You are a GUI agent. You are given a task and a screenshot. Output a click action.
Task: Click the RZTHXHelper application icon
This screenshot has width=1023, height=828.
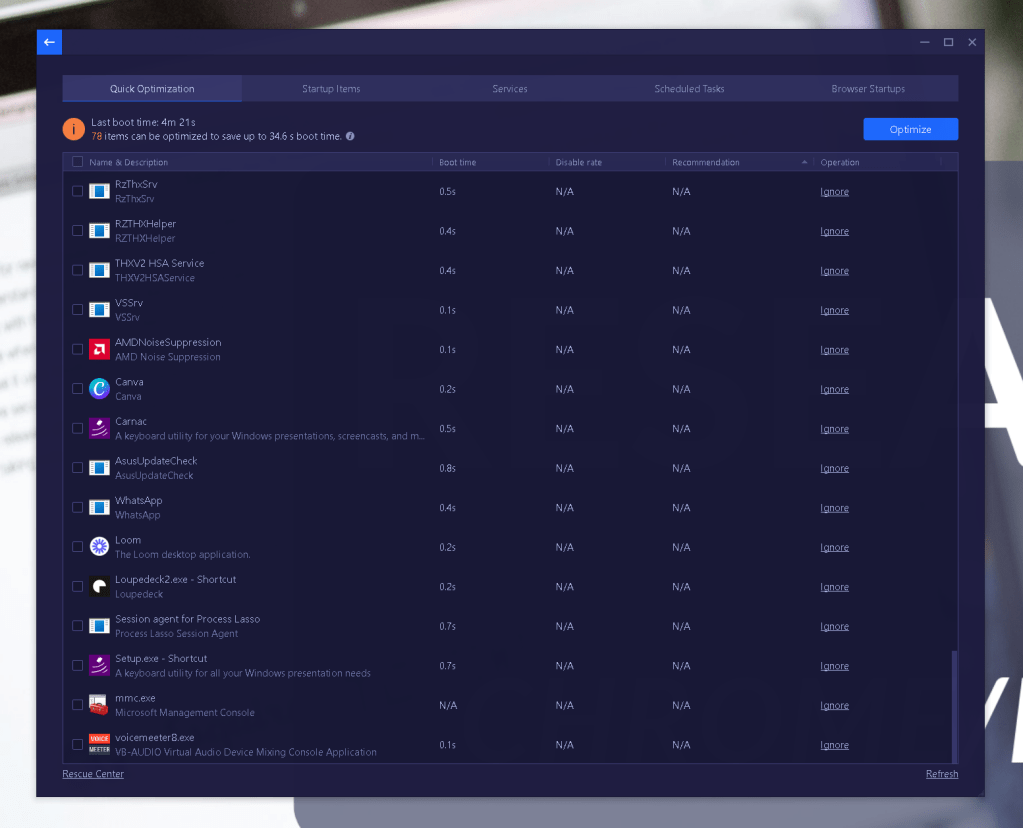pos(99,231)
